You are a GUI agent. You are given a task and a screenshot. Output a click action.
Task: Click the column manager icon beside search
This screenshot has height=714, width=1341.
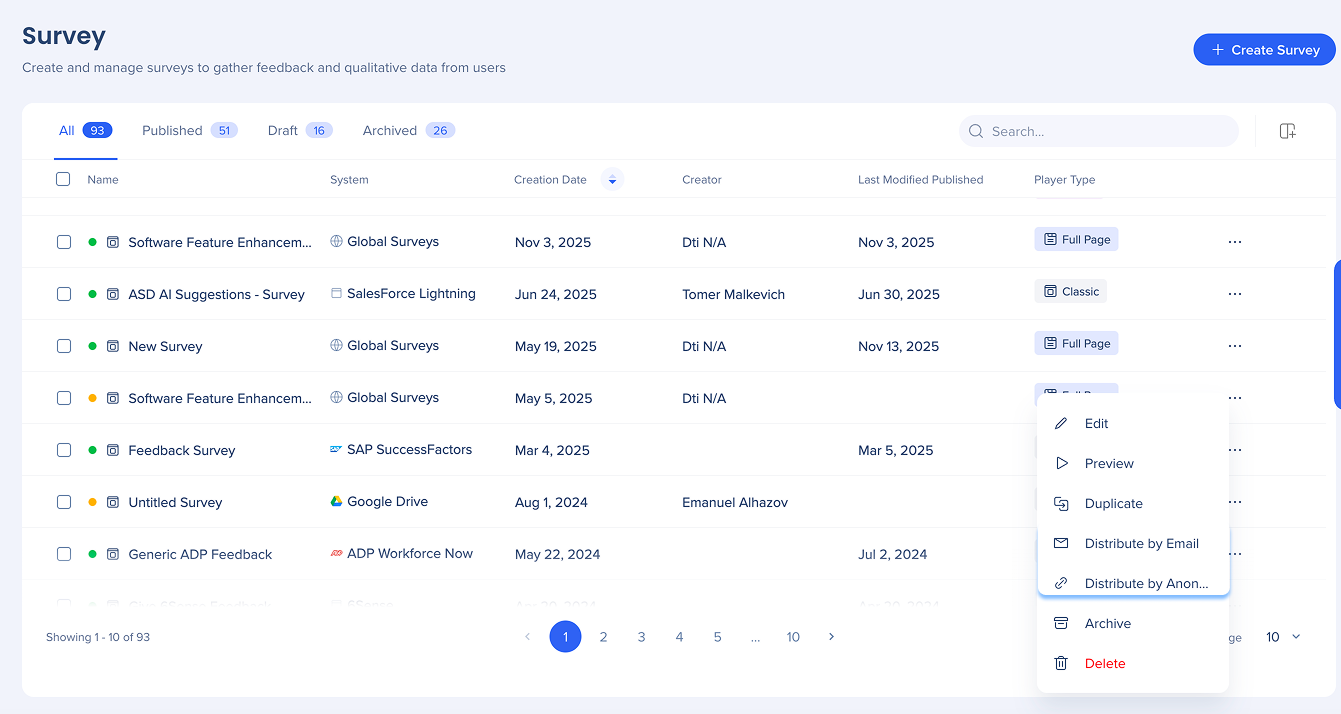pyautogui.click(x=1287, y=131)
